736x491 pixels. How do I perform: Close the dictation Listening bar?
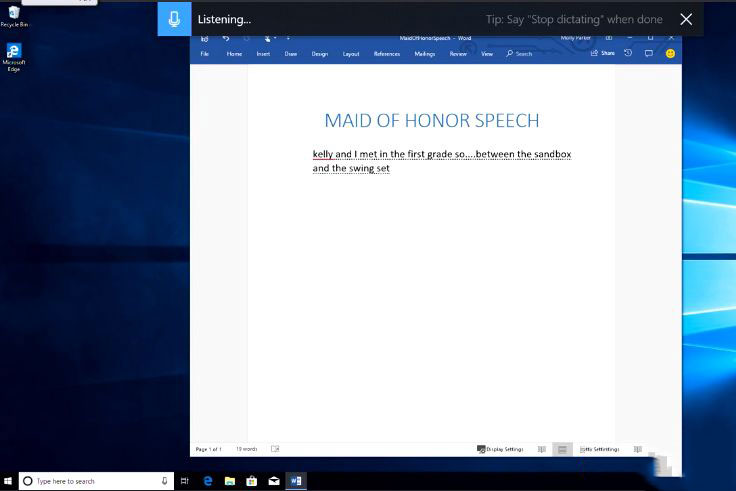click(x=685, y=19)
